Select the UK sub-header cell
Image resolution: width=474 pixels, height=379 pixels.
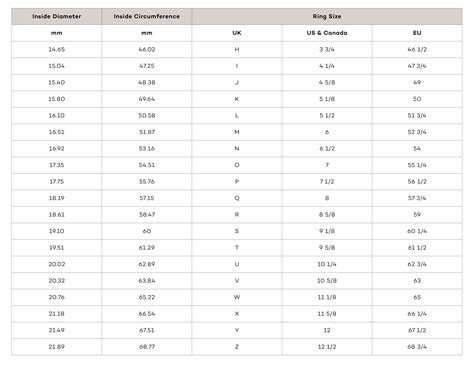[x=237, y=33]
